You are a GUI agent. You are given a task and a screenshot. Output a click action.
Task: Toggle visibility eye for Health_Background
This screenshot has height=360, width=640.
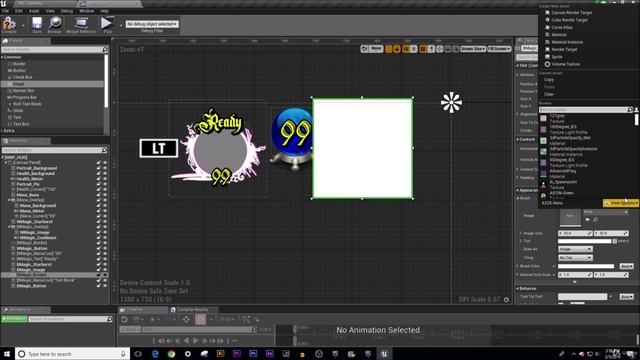tap(105, 173)
